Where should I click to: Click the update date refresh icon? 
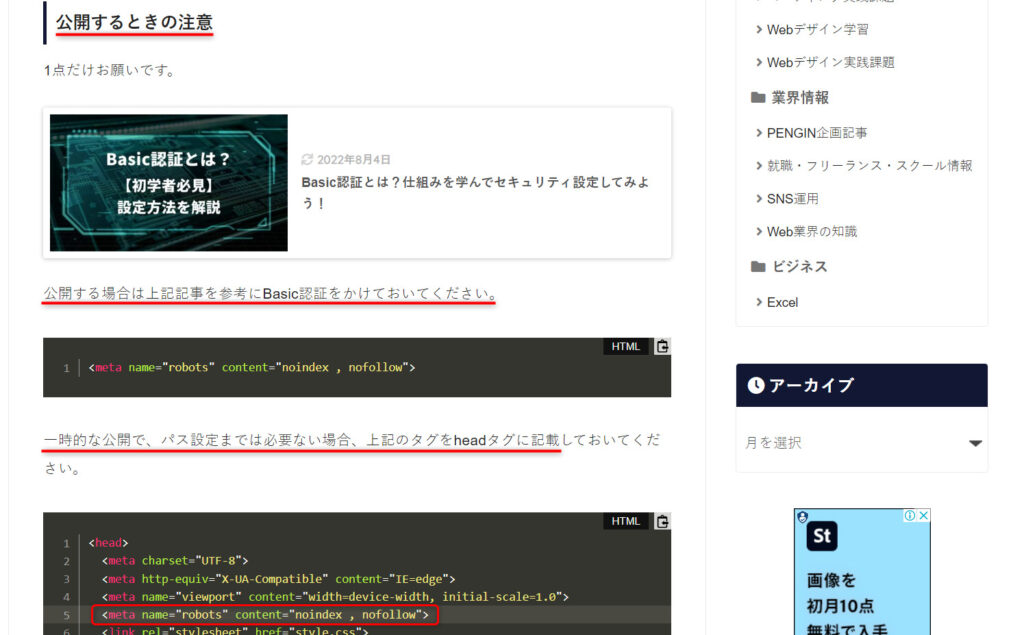307,159
